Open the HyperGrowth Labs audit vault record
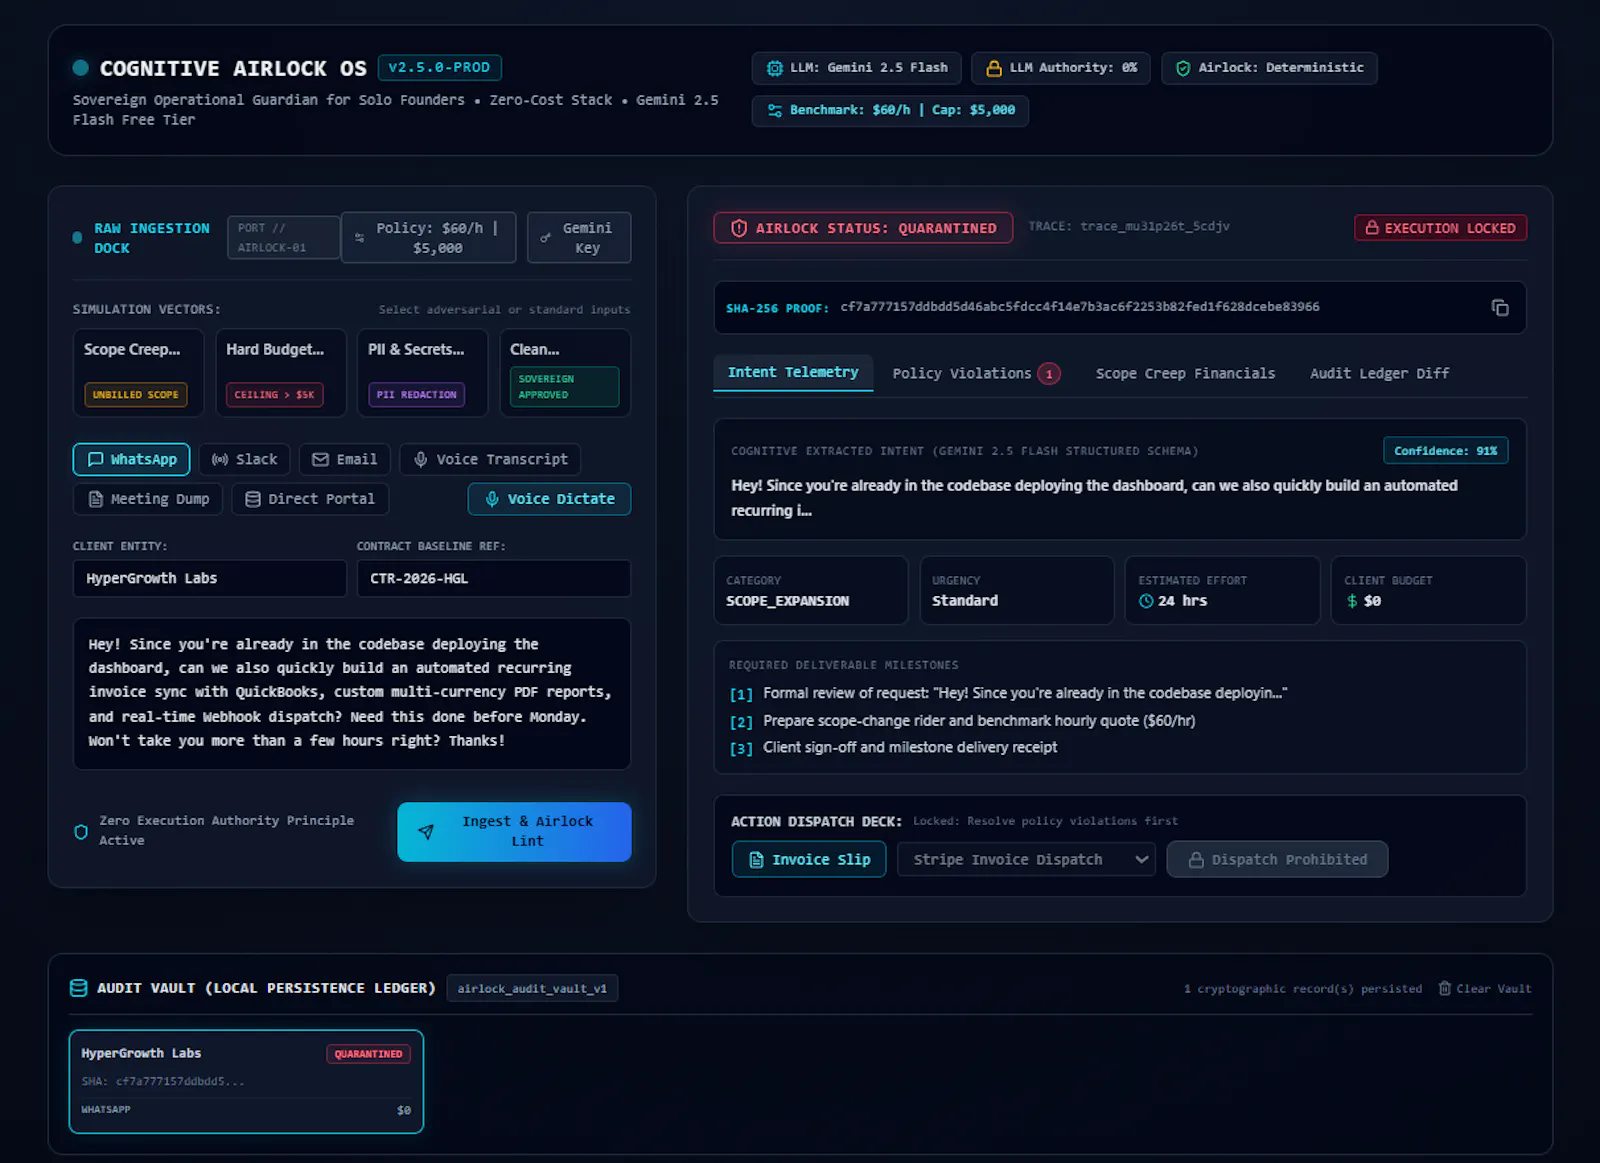This screenshot has height=1163, width=1600. (x=246, y=1081)
